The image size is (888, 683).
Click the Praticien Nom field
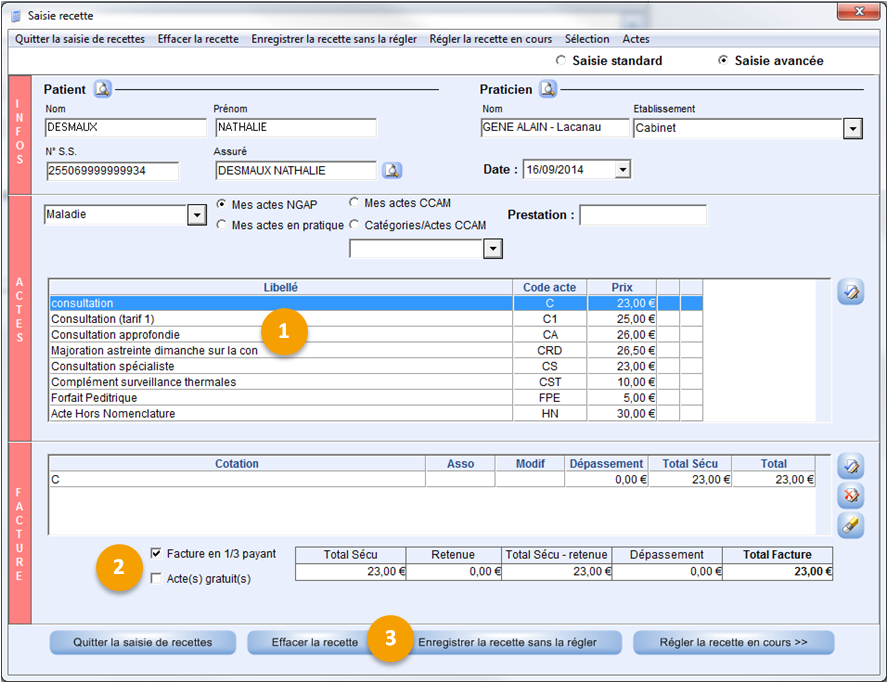tap(554, 127)
